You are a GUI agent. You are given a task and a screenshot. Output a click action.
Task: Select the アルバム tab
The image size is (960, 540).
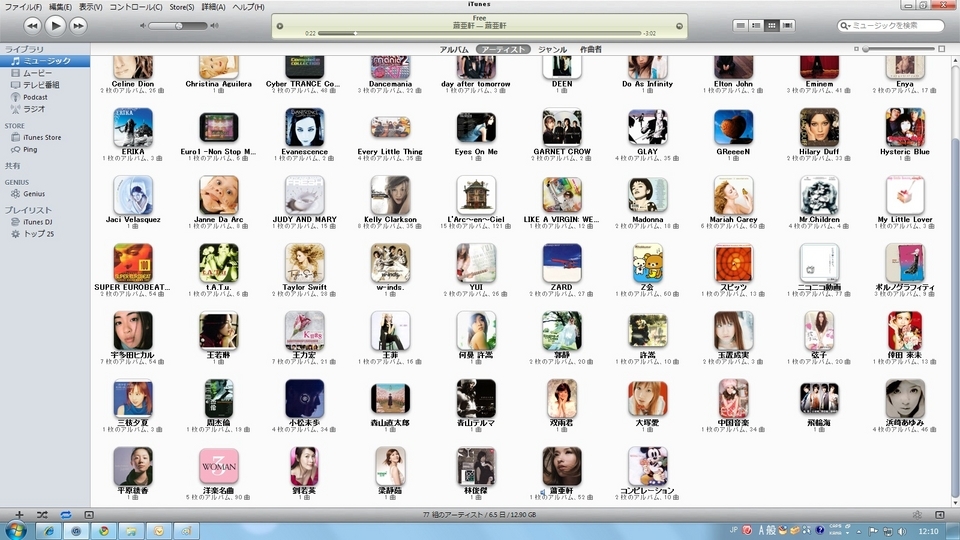pyautogui.click(x=454, y=50)
